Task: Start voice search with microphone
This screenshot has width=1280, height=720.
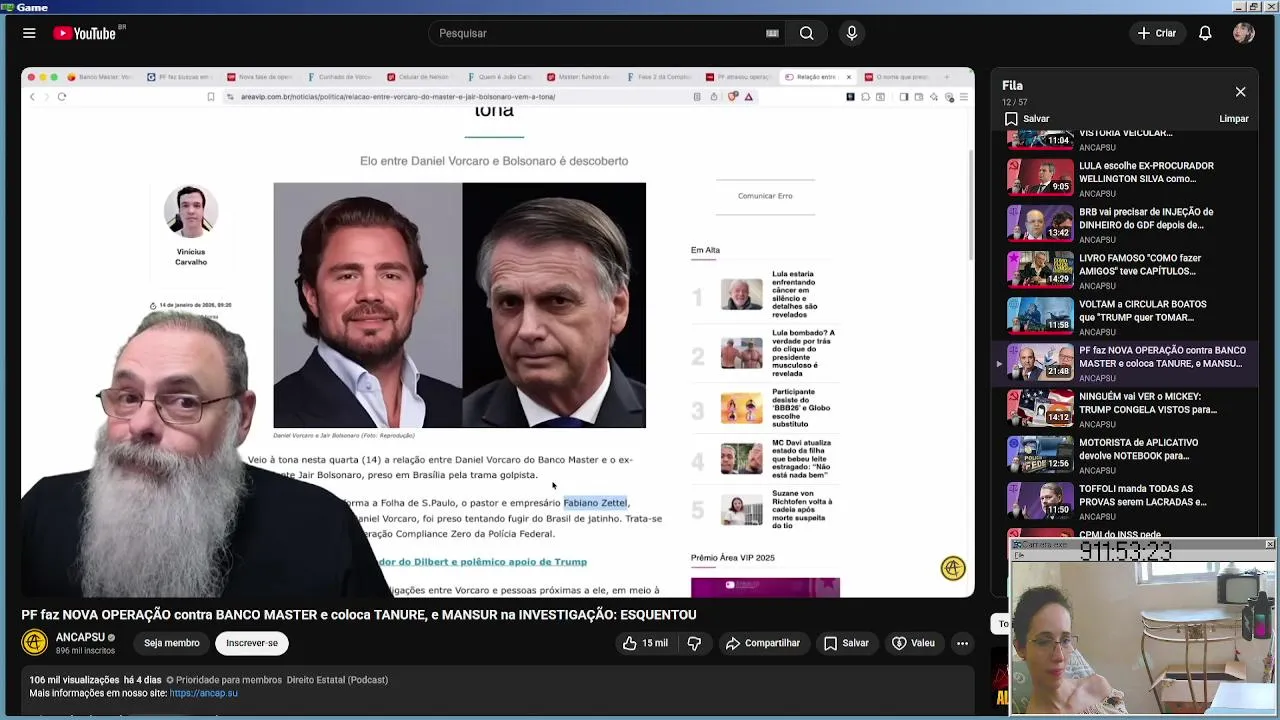Action: pos(852,33)
